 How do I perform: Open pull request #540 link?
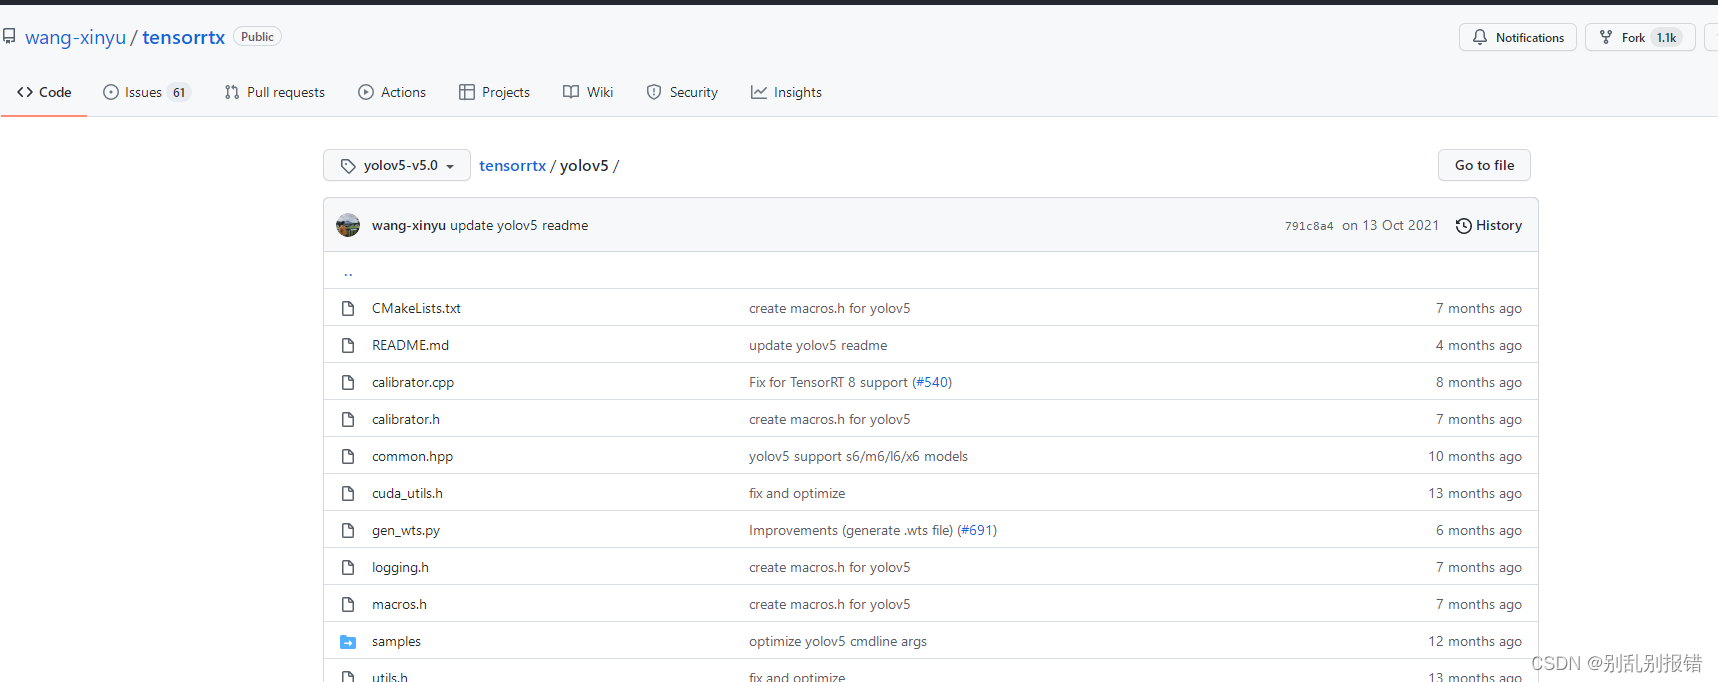932,382
